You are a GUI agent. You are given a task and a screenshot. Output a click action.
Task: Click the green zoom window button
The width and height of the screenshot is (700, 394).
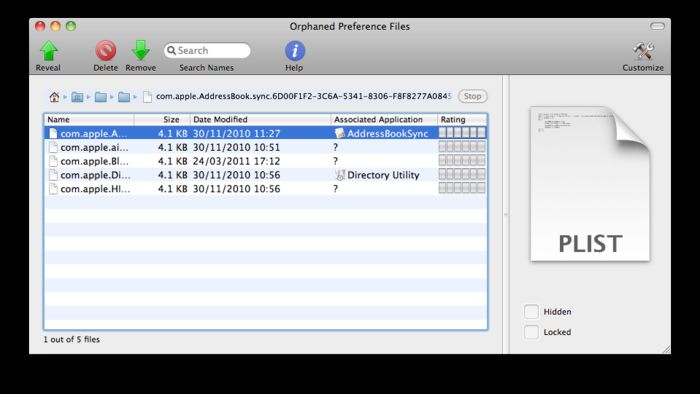tap(71, 26)
